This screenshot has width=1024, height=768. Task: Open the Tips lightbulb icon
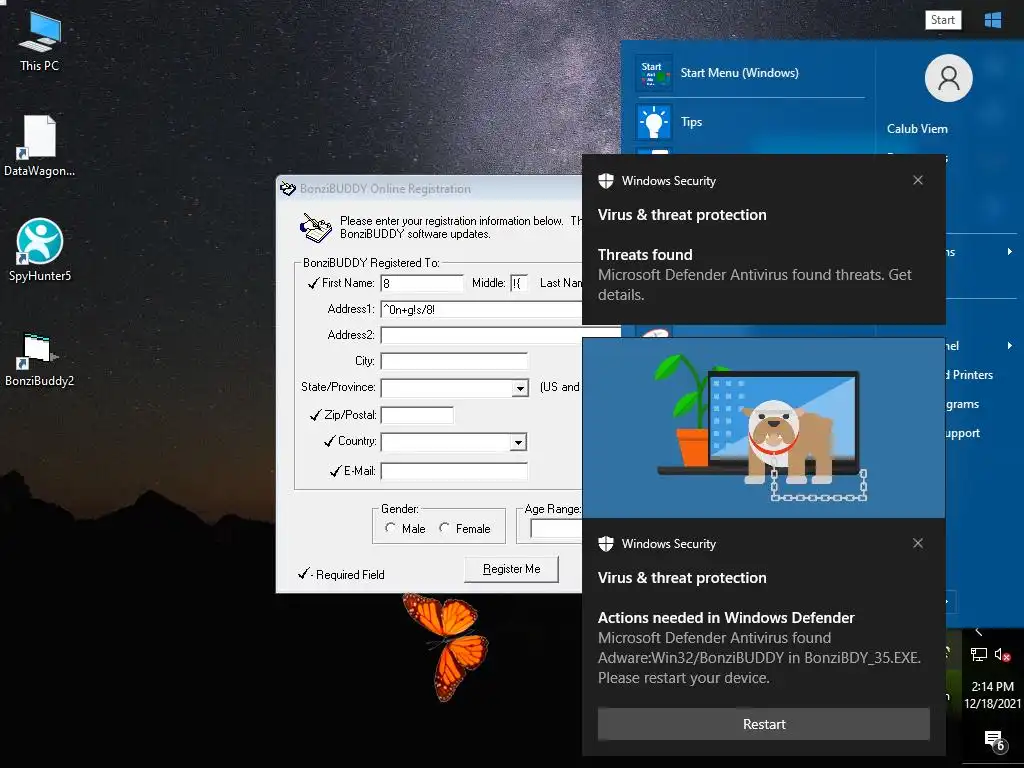(654, 122)
